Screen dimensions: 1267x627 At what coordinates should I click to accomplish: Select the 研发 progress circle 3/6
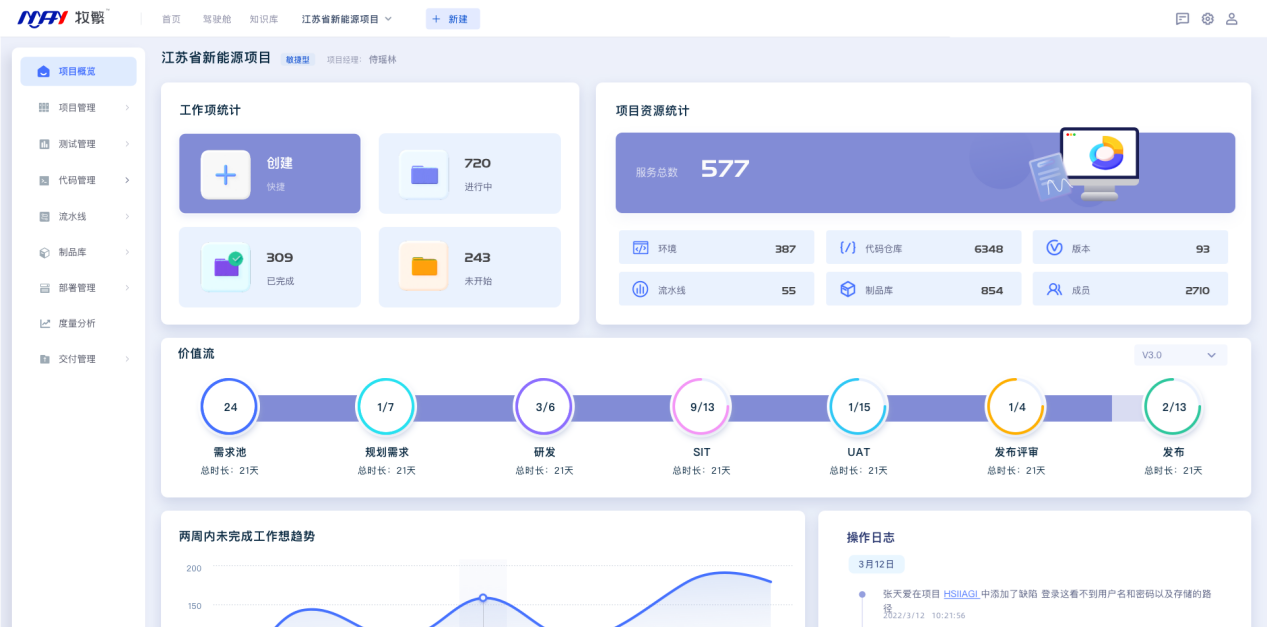click(x=544, y=407)
